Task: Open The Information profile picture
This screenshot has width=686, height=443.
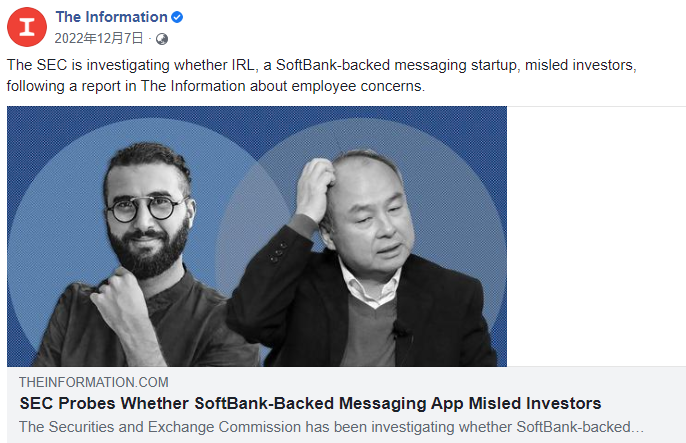Action: tap(27, 27)
